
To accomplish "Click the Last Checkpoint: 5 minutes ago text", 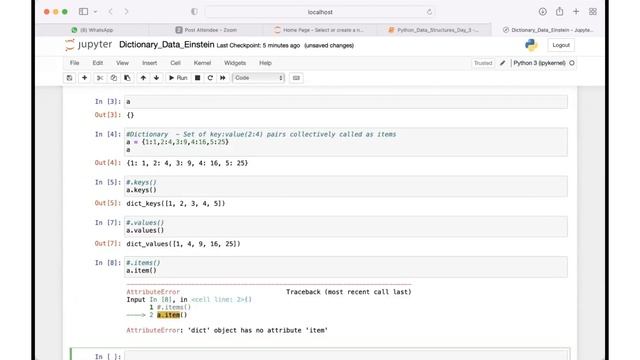I will (x=258, y=46).
